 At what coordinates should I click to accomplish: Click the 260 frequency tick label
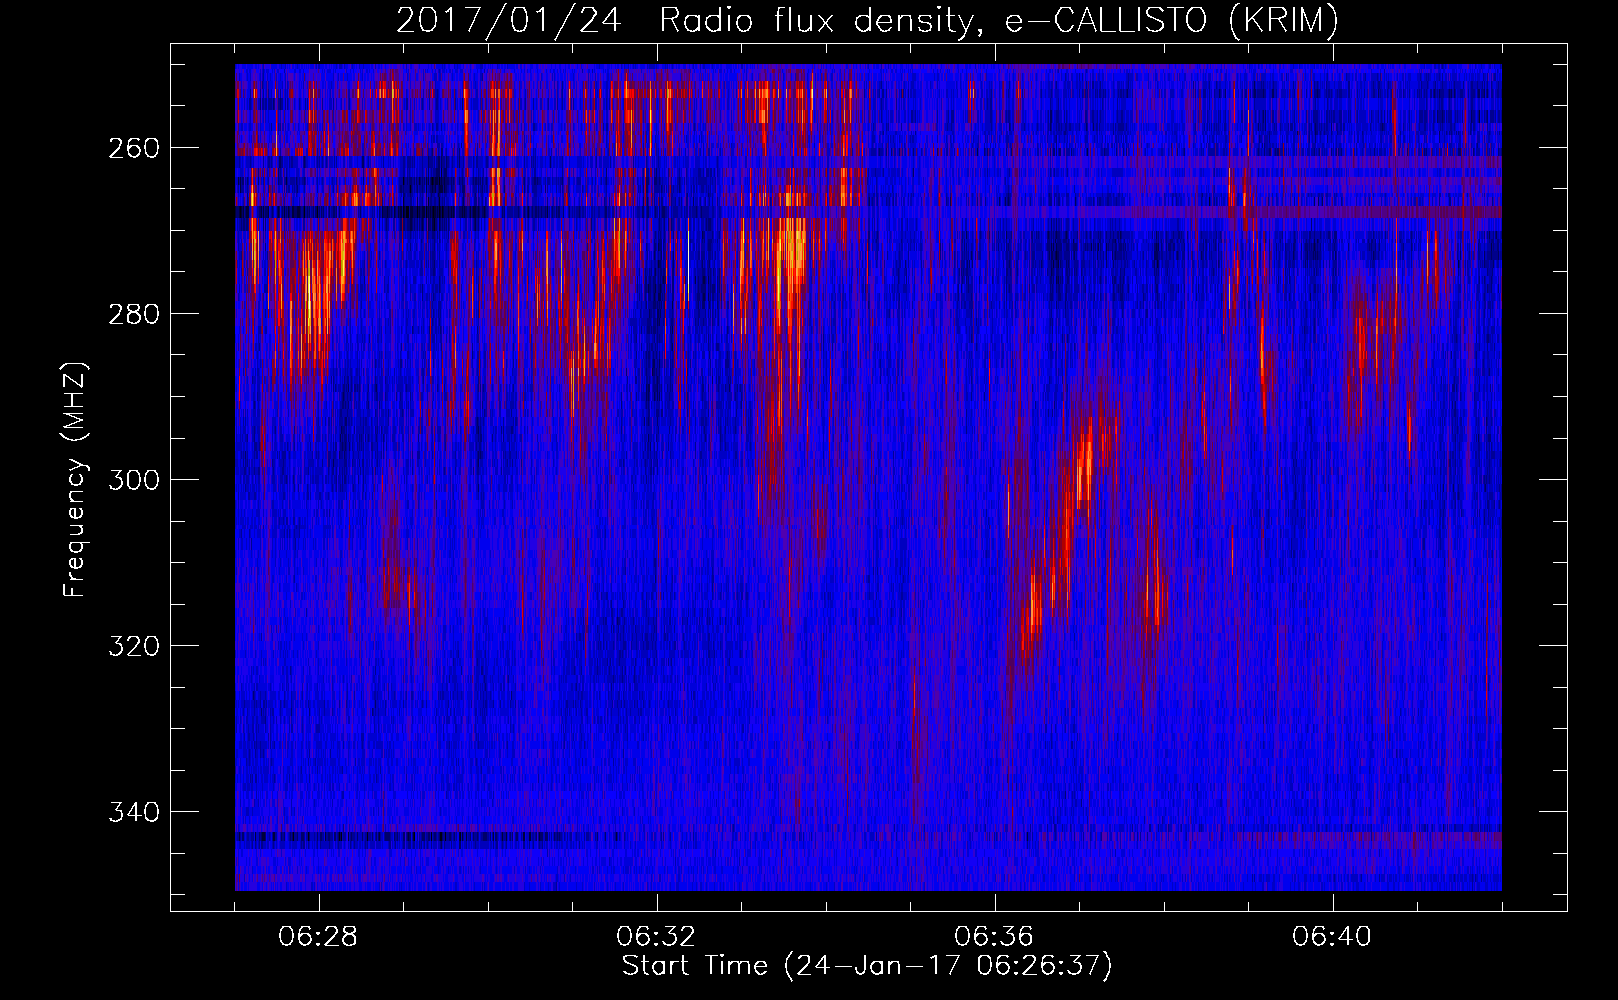pyautogui.click(x=132, y=148)
